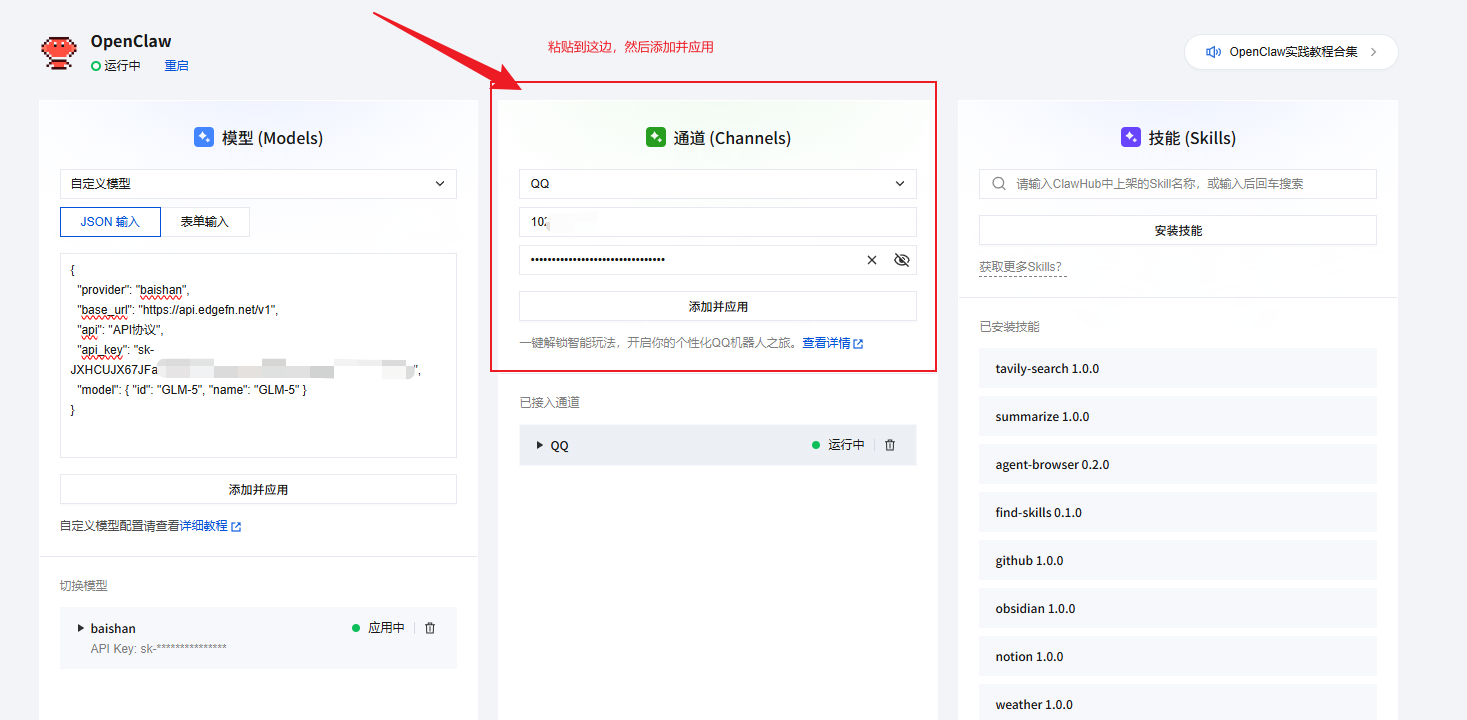Click the QQ app ID input field

pos(717,222)
